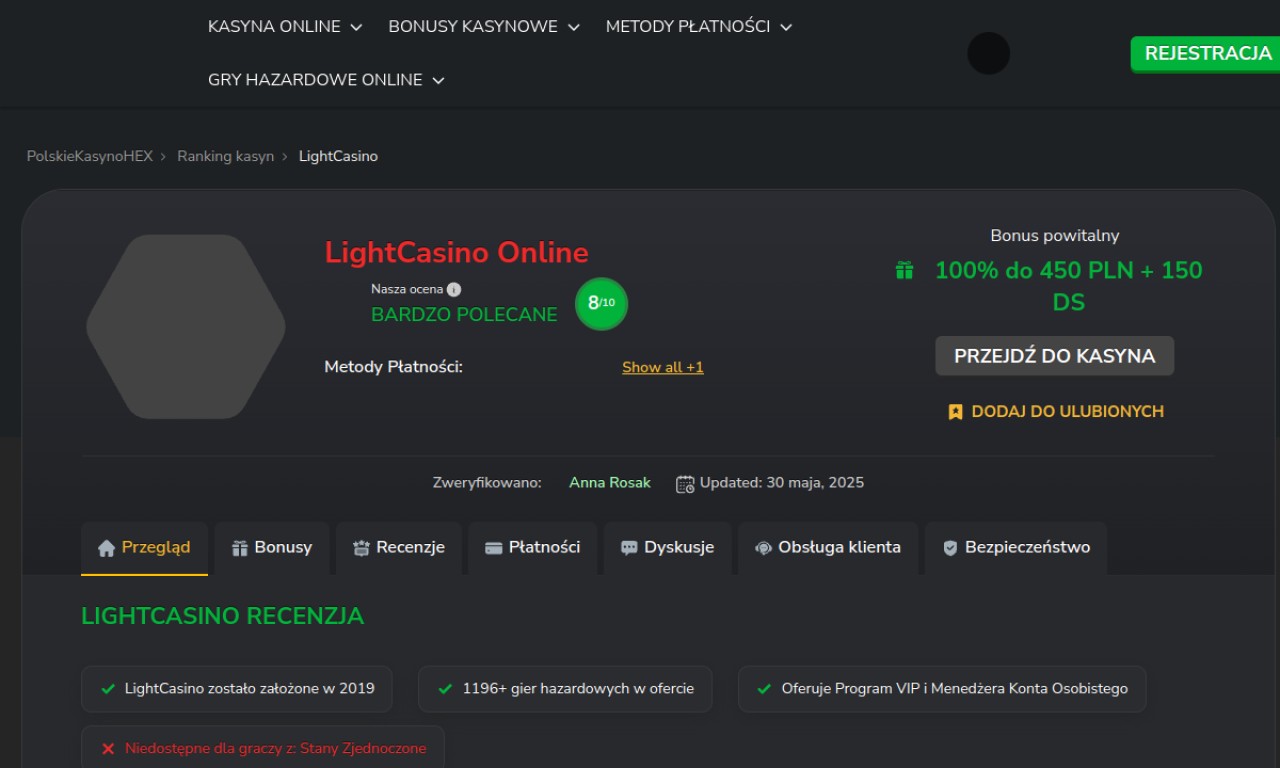This screenshot has width=1280, height=768.
Task: Switch to the Recenzje tab
Action: point(398,548)
